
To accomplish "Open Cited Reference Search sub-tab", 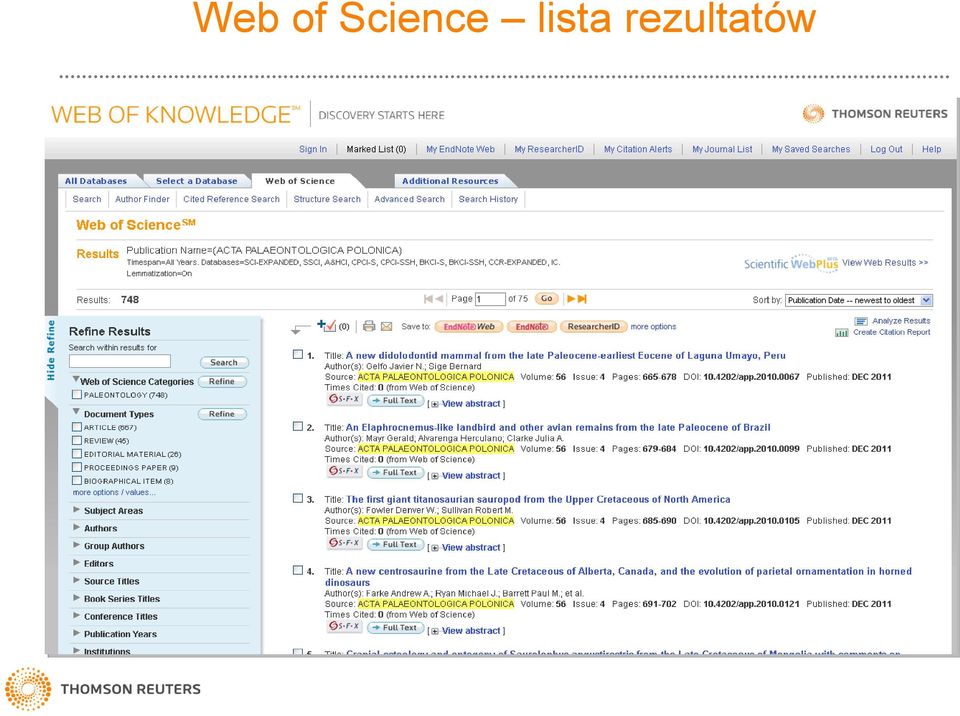I will [231, 199].
